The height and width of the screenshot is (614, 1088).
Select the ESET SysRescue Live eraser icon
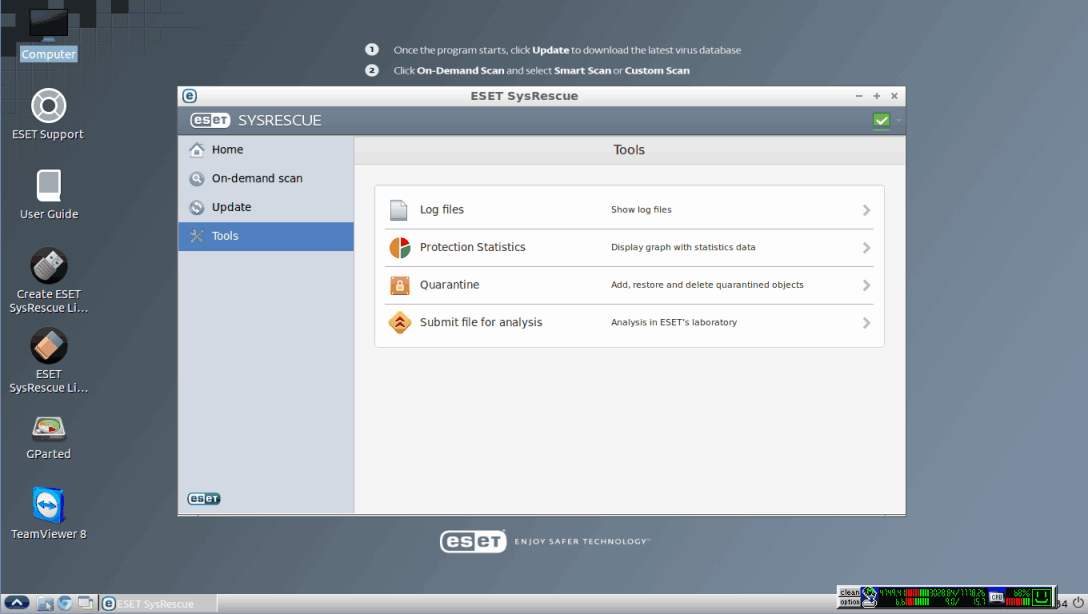click(49, 361)
